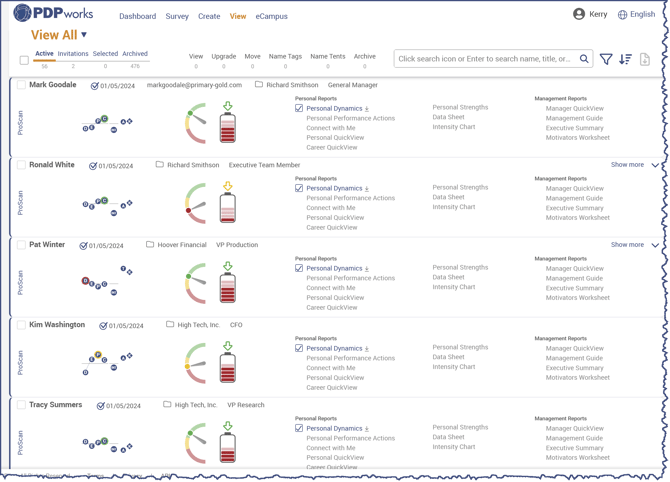Click the folder icon next to Hoover Financial

pos(150,244)
